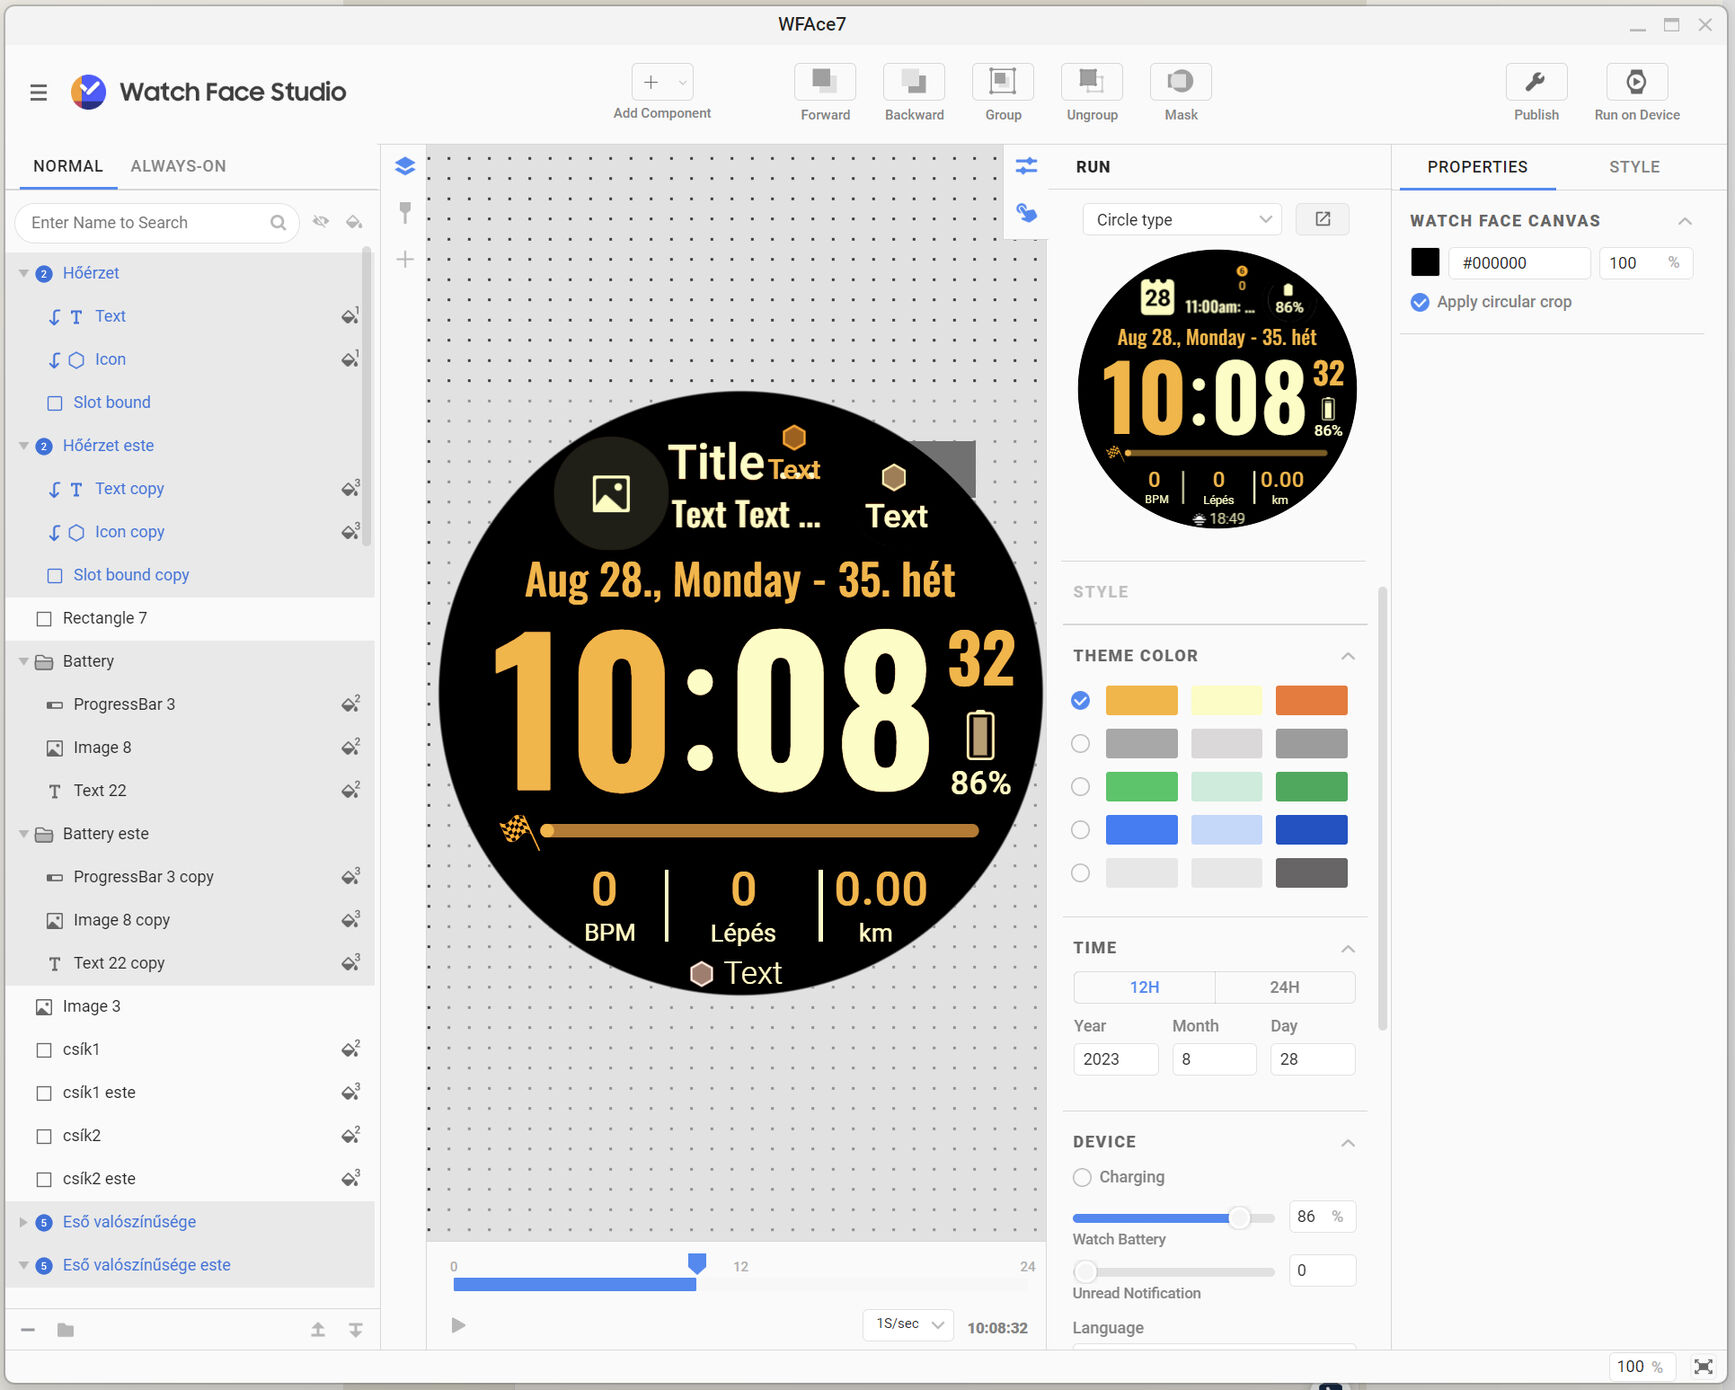
Task: Collapse the Battery este folder
Action: pyautogui.click(x=24, y=833)
